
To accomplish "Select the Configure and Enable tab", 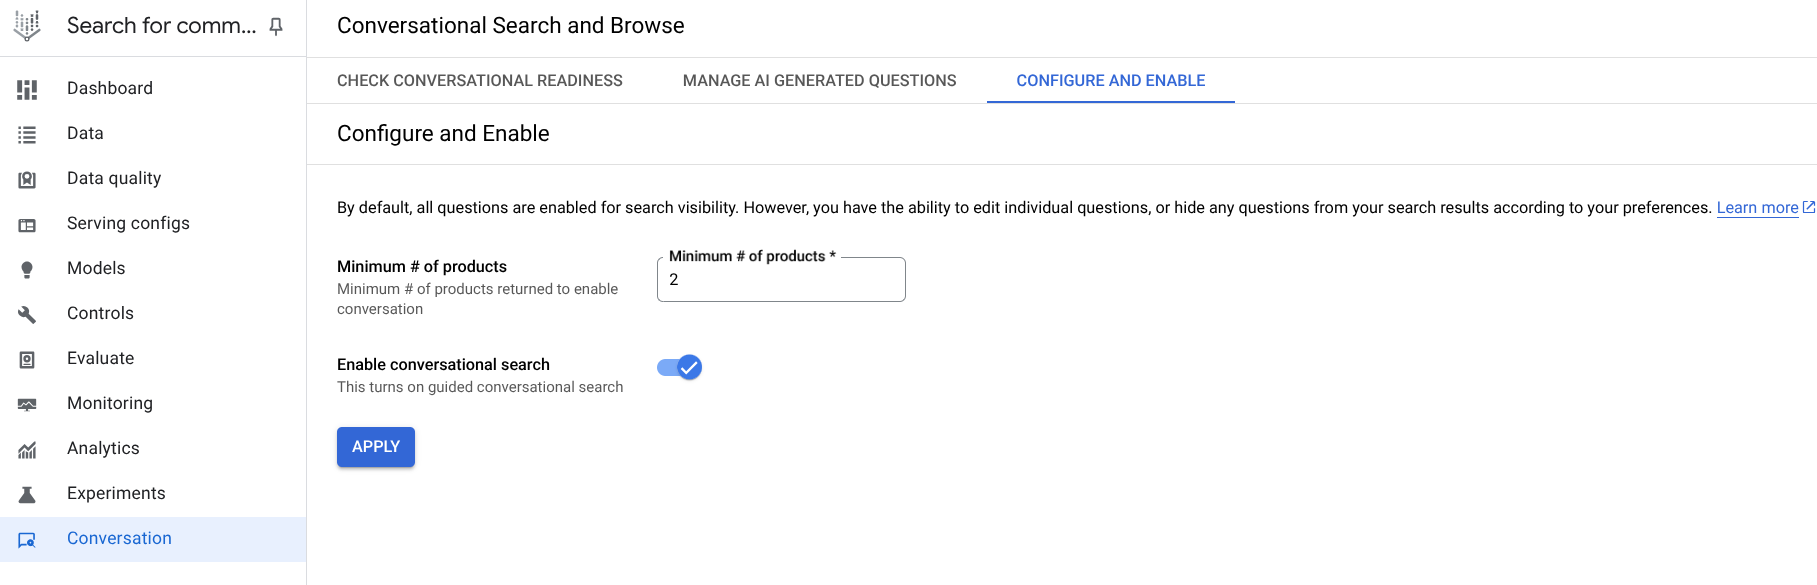I will [x=1110, y=81].
